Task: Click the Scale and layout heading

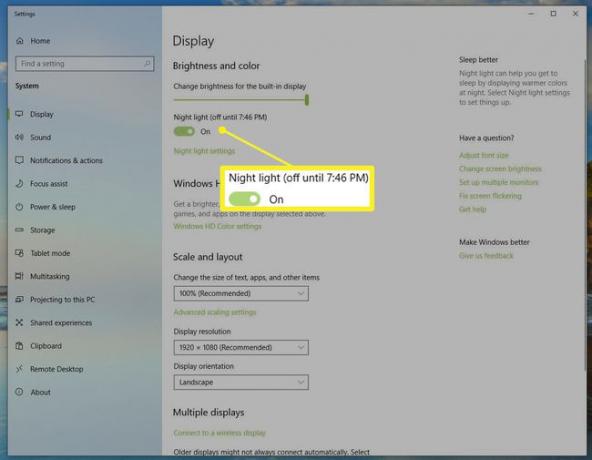Action: coord(208,257)
